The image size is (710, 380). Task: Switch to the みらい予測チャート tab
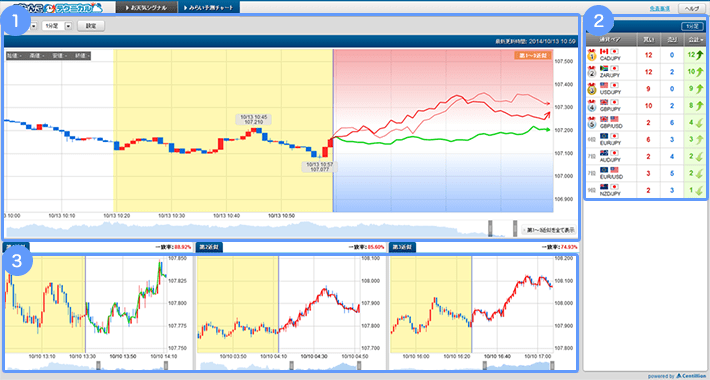click(209, 7)
